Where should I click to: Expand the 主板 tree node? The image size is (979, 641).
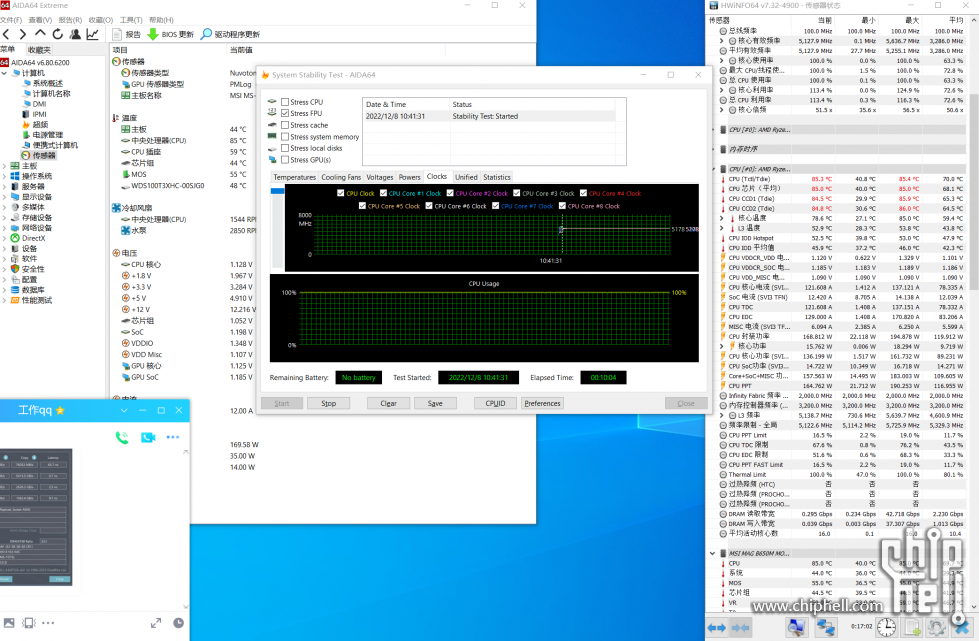(4, 166)
